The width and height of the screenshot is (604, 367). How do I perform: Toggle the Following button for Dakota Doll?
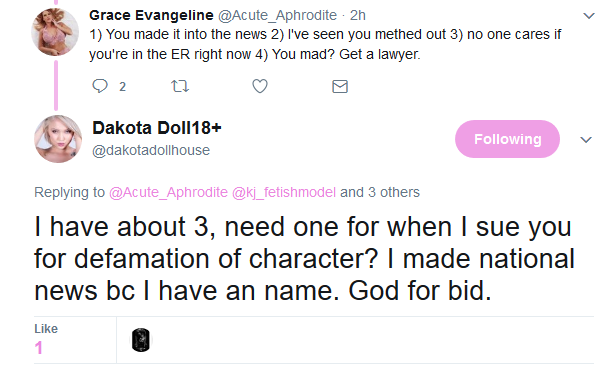507,139
